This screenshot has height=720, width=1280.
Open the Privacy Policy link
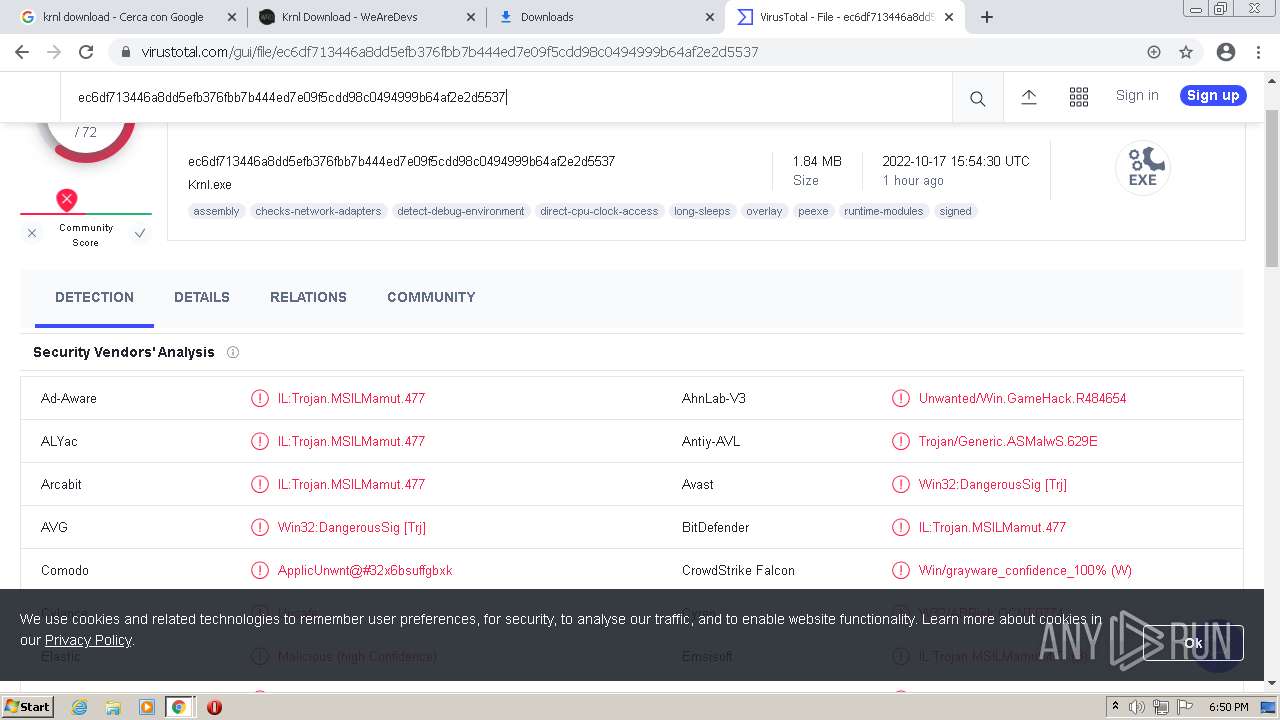(88, 640)
